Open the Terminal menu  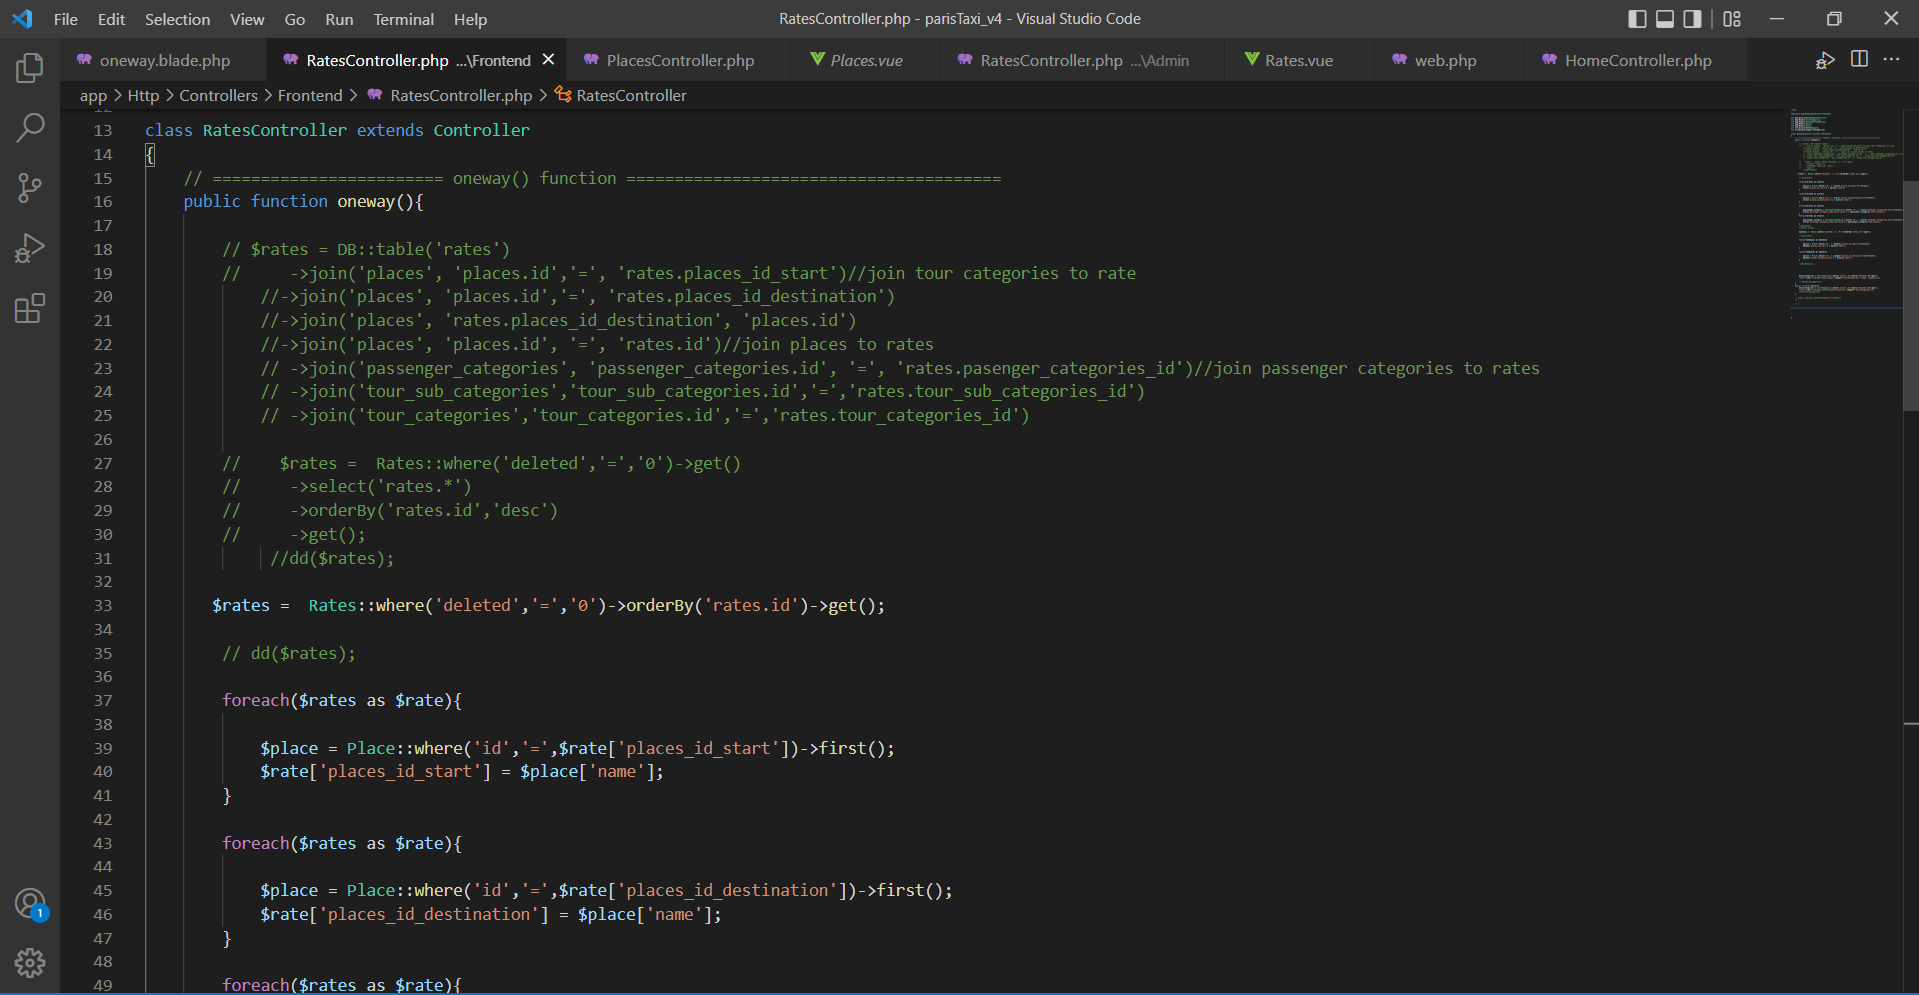tap(404, 19)
